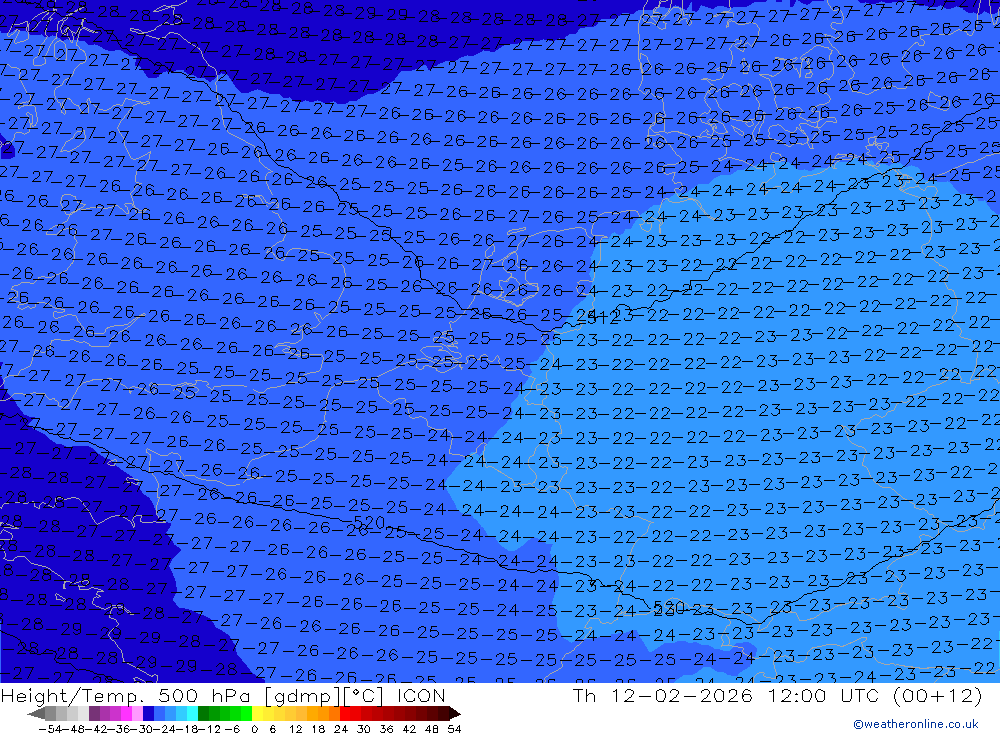Pick the bright yellow legend swatch above 0
Image resolution: width=1000 pixels, height=733 pixels.
pos(258,713)
